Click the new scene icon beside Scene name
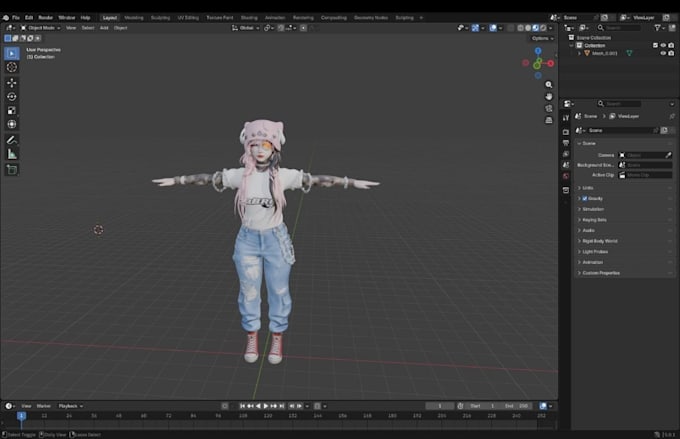 coord(664,130)
